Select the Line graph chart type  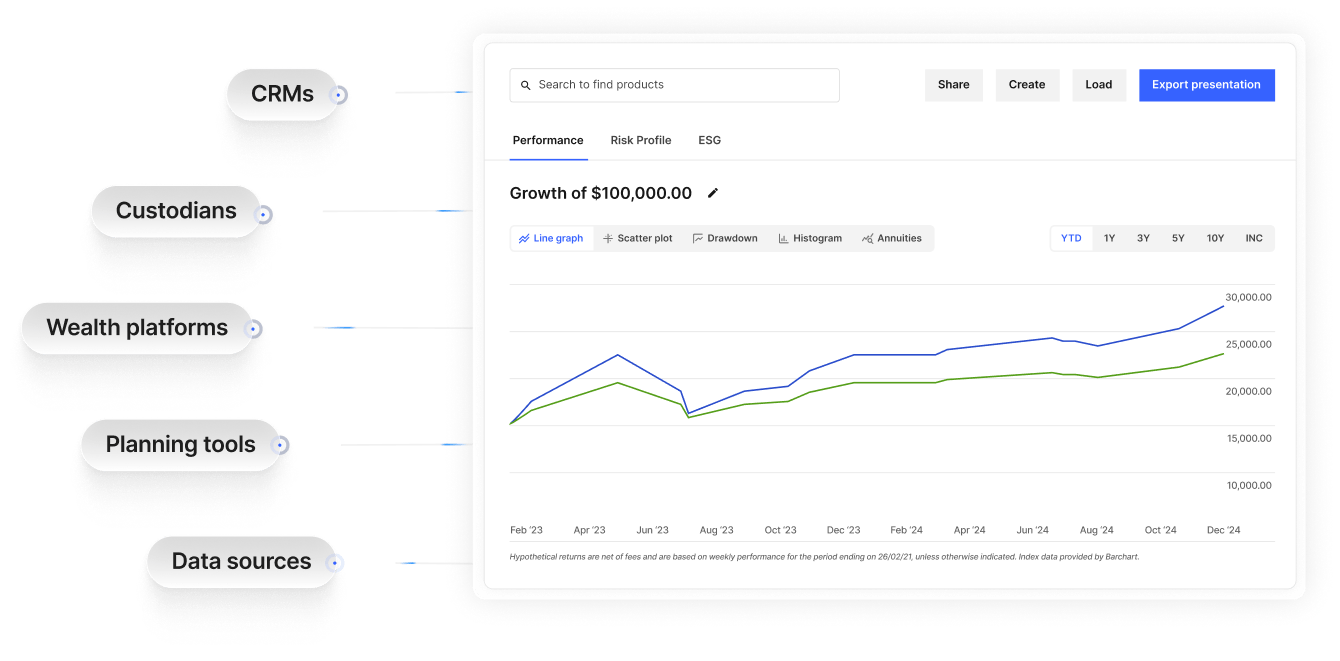click(x=551, y=238)
